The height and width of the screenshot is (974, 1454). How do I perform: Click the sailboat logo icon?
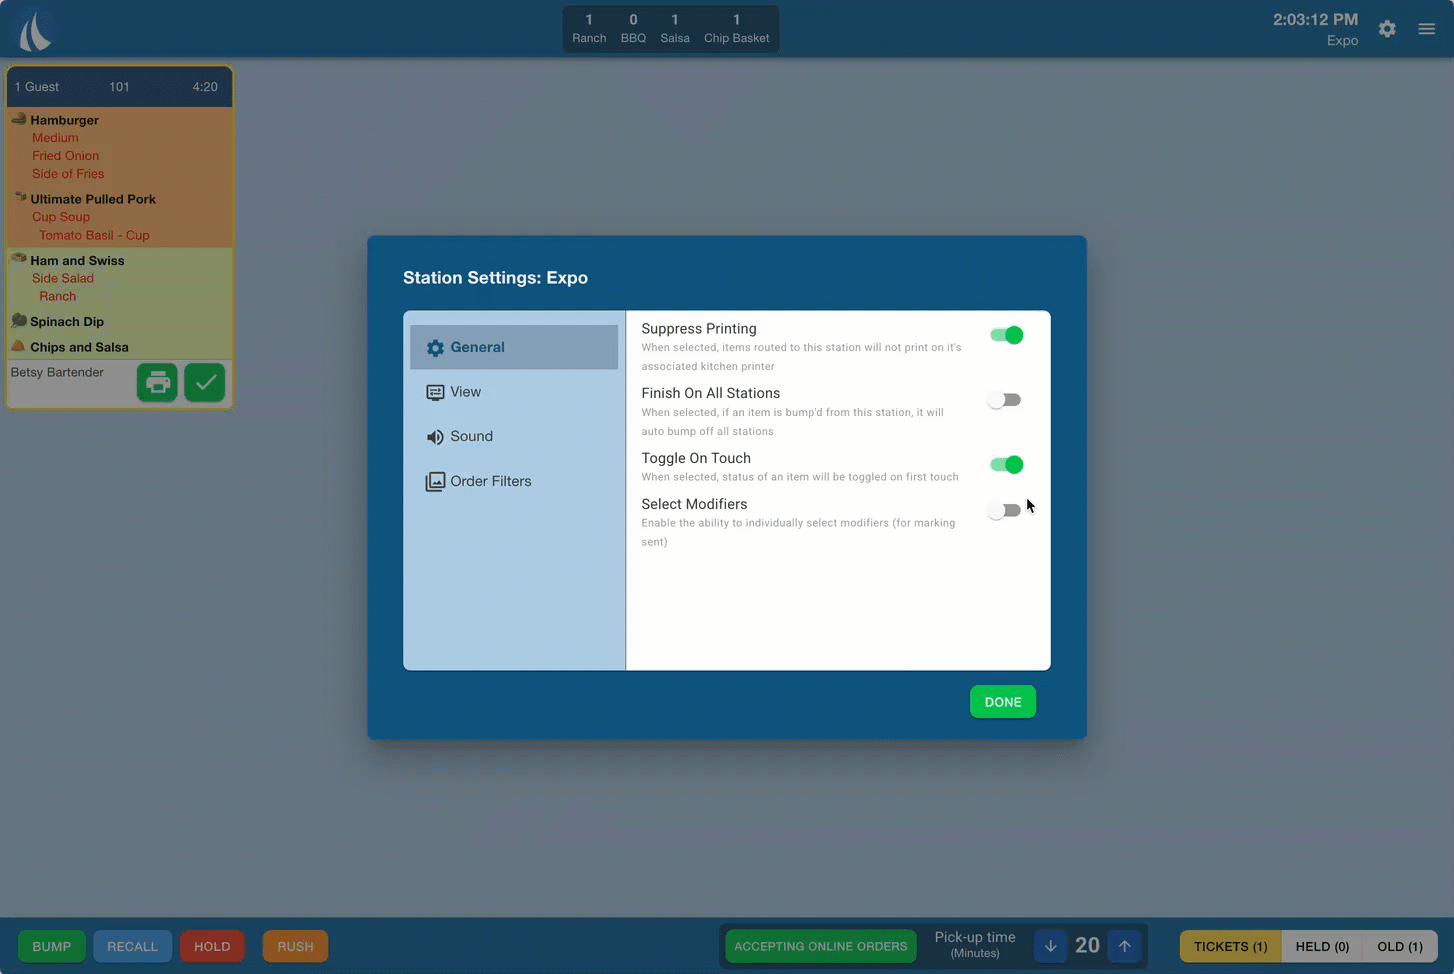click(x=35, y=31)
